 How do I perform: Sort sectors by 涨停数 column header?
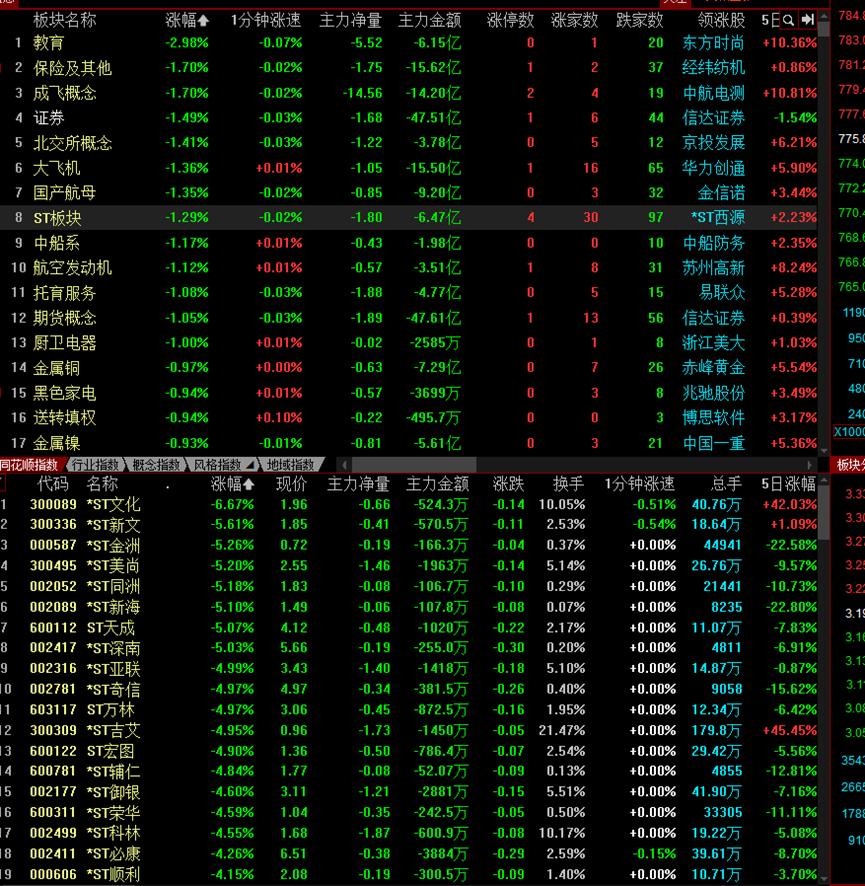tap(510, 21)
